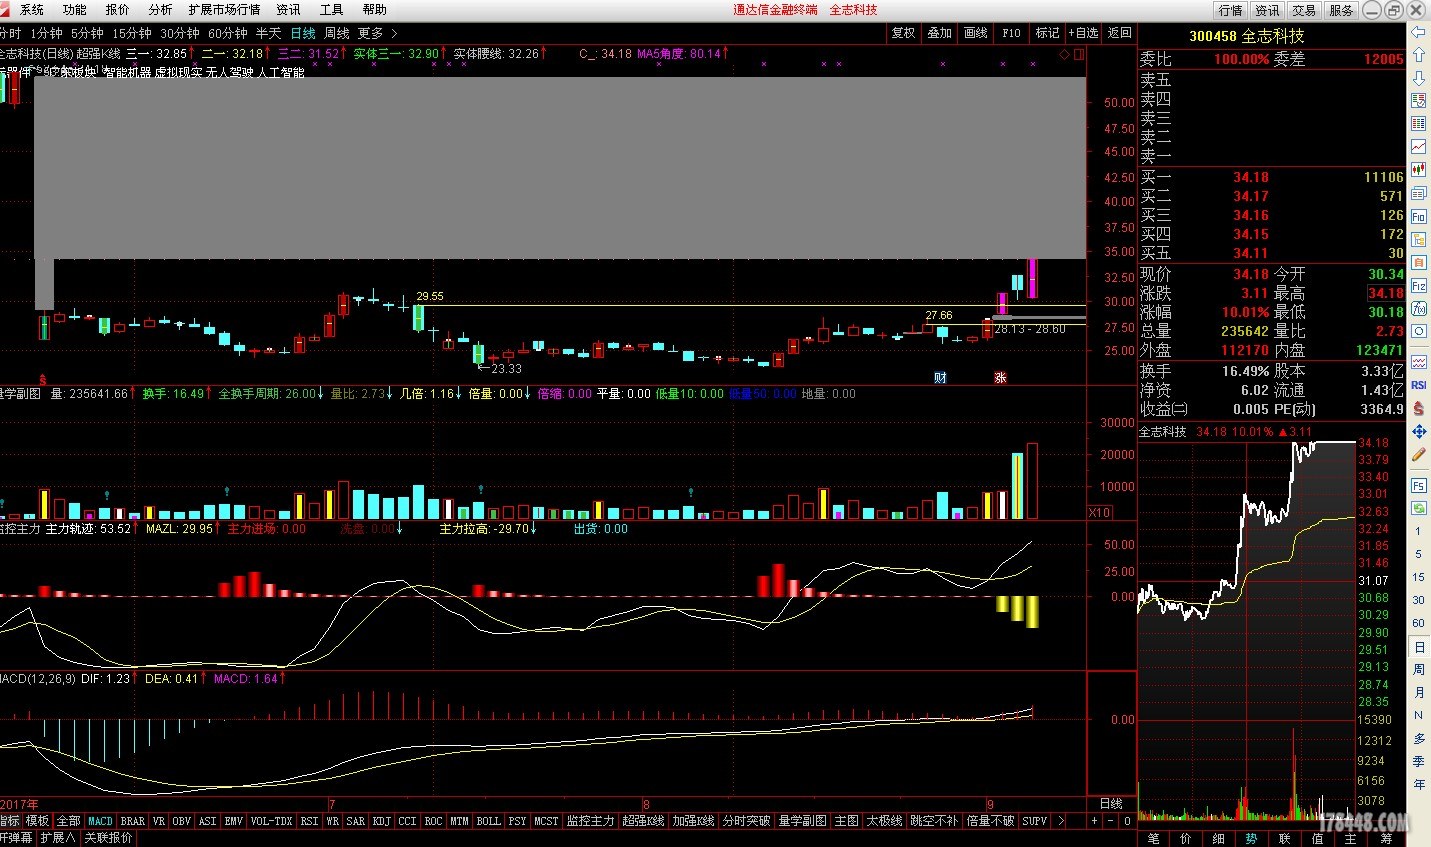Select the 超强K线 indicator tab
This screenshot has height=847, width=1431.
point(642,821)
